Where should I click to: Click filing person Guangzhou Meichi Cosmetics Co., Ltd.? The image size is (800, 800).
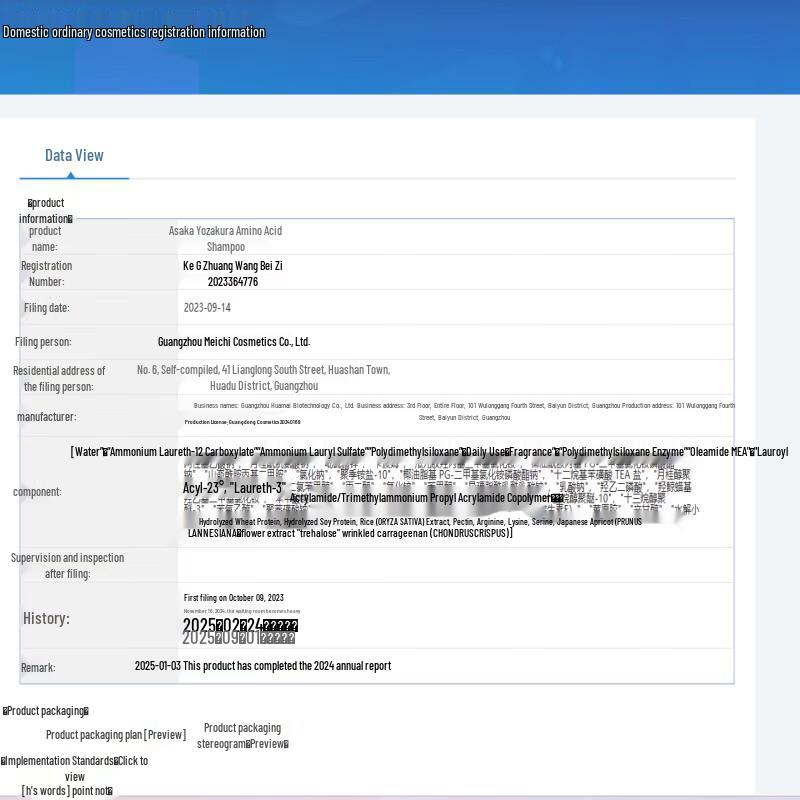[x=234, y=342]
